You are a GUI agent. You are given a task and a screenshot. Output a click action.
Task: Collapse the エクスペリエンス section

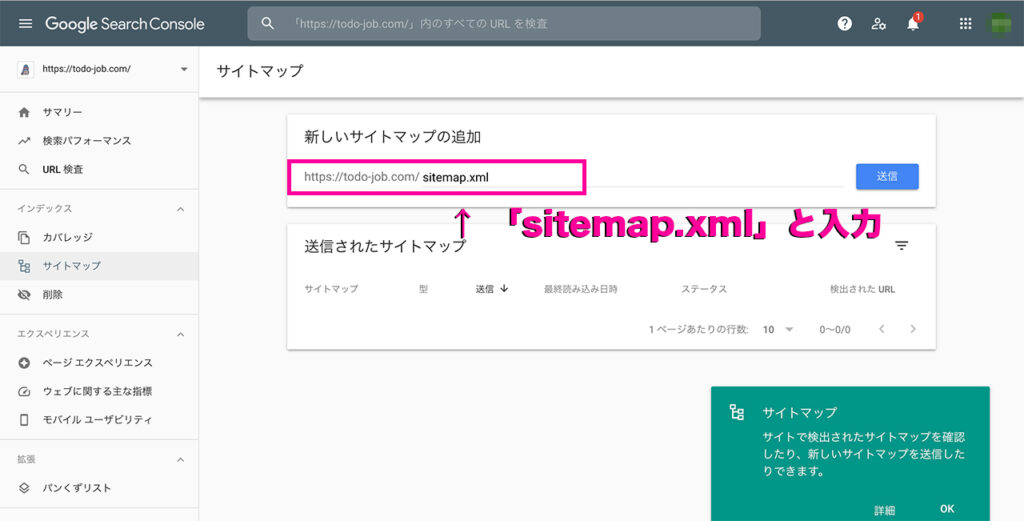point(181,334)
